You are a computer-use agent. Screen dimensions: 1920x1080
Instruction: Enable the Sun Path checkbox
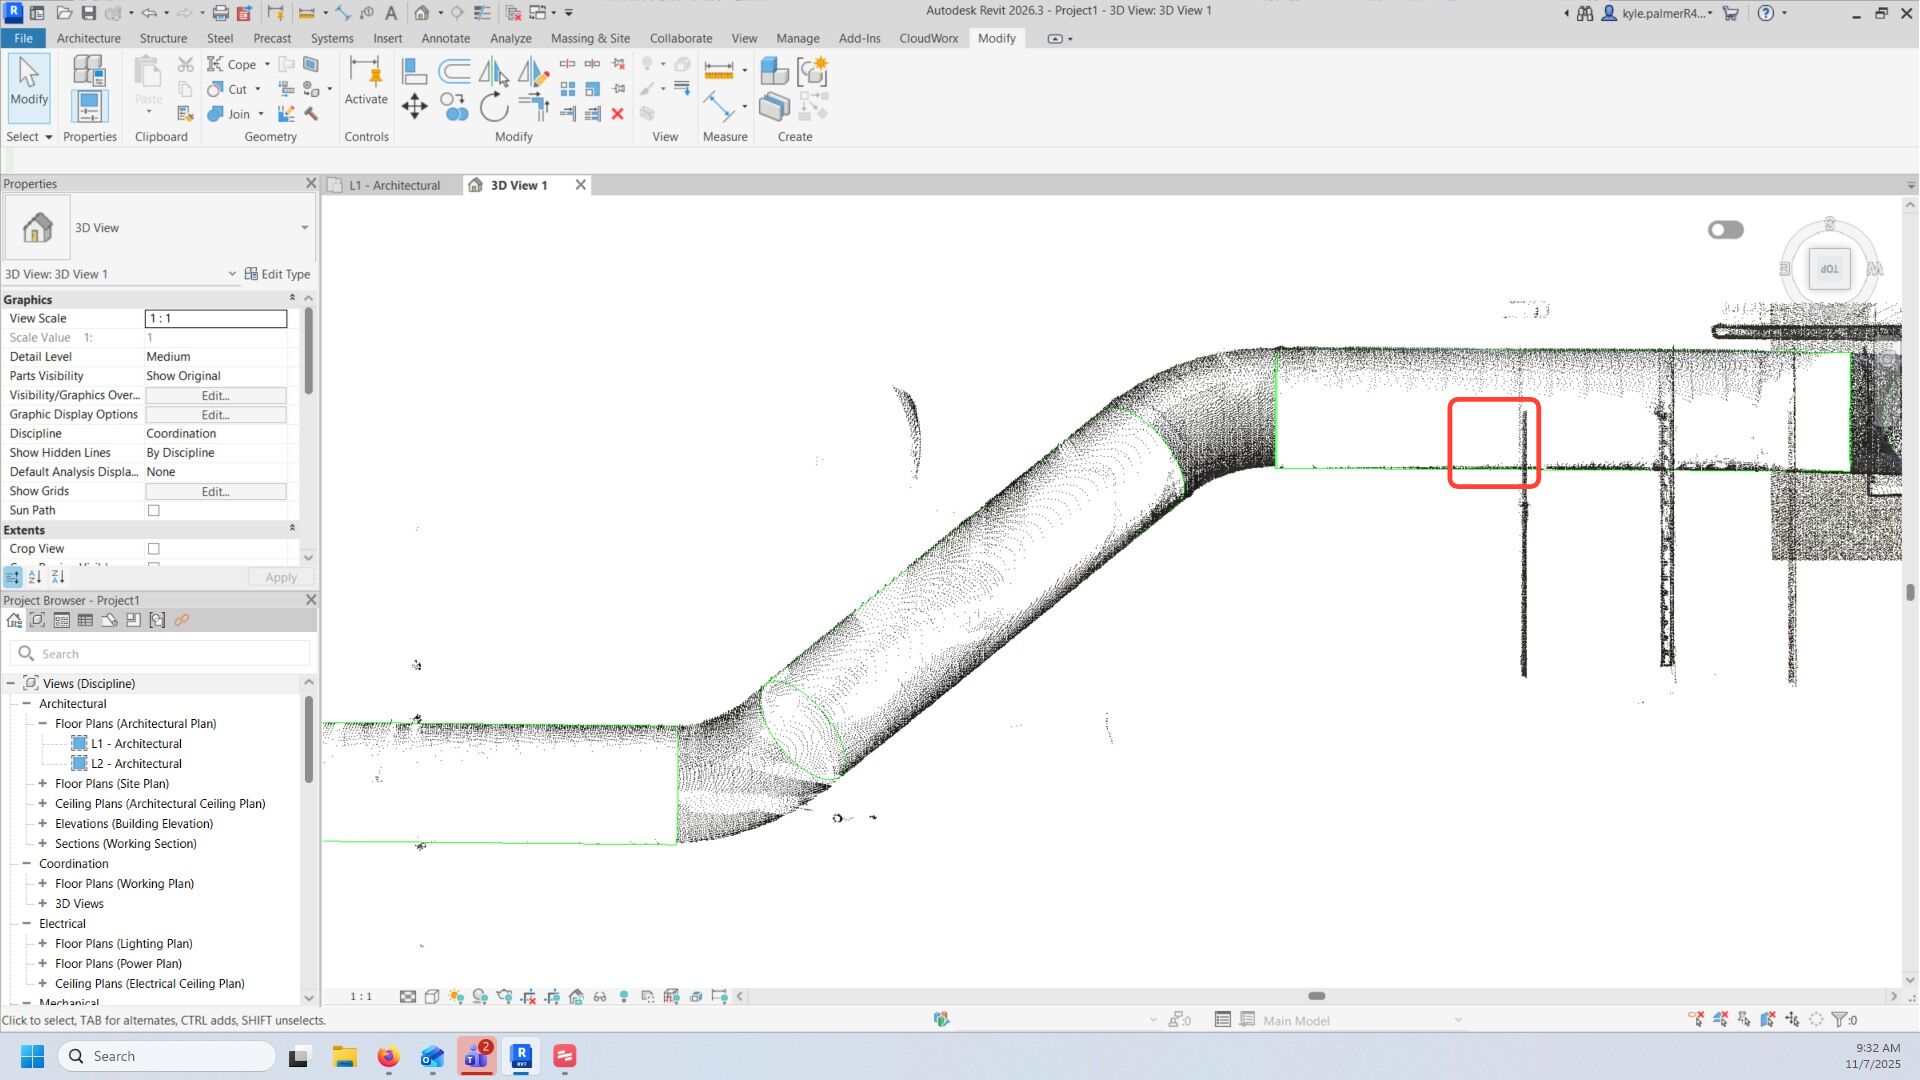[x=154, y=511]
